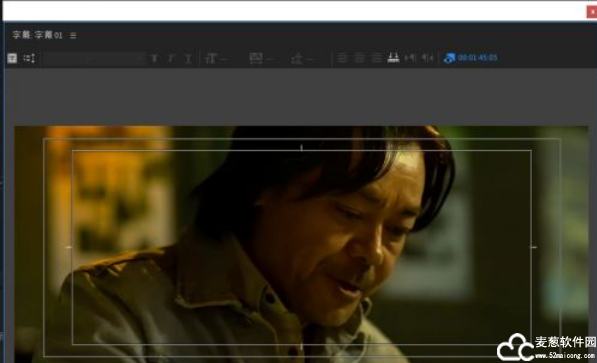
Task: Toggle italic text formatting
Action: click(x=171, y=59)
